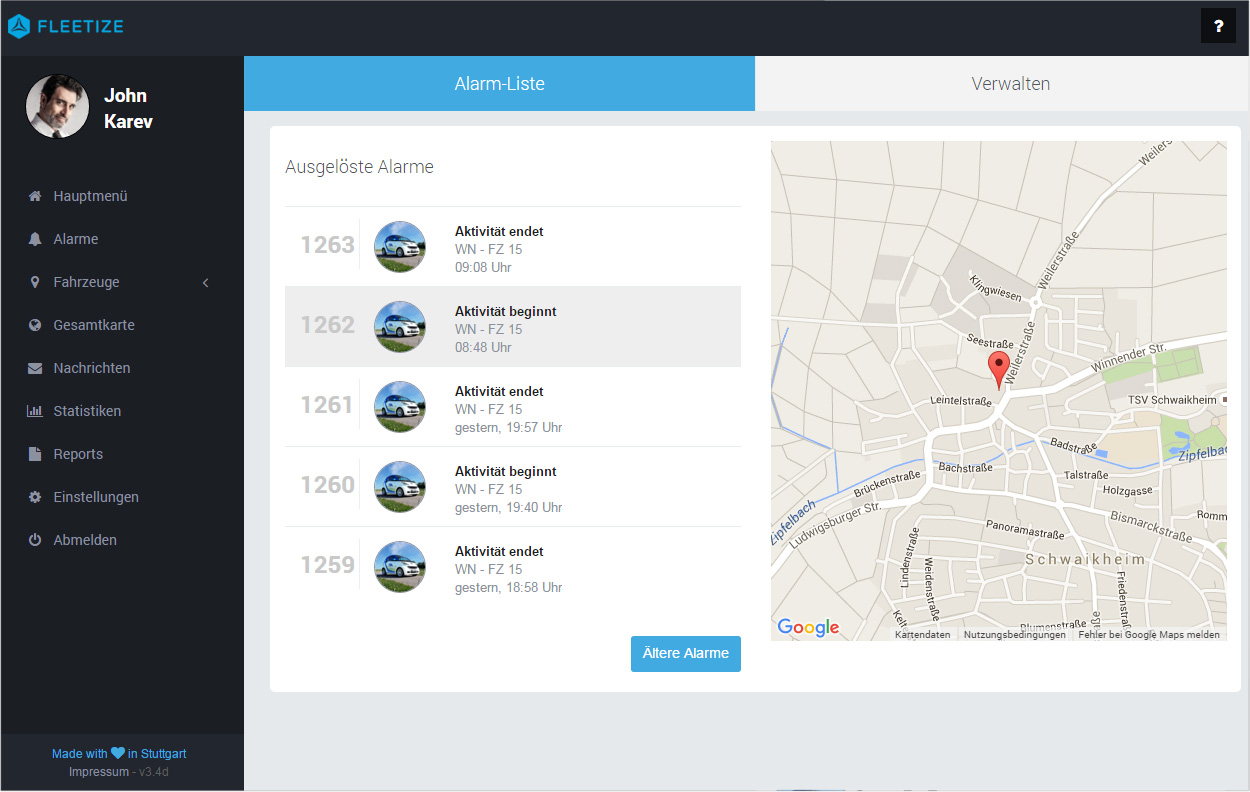This screenshot has width=1250, height=792.
Task: Select alarm number 1261
Action: [x=328, y=405]
